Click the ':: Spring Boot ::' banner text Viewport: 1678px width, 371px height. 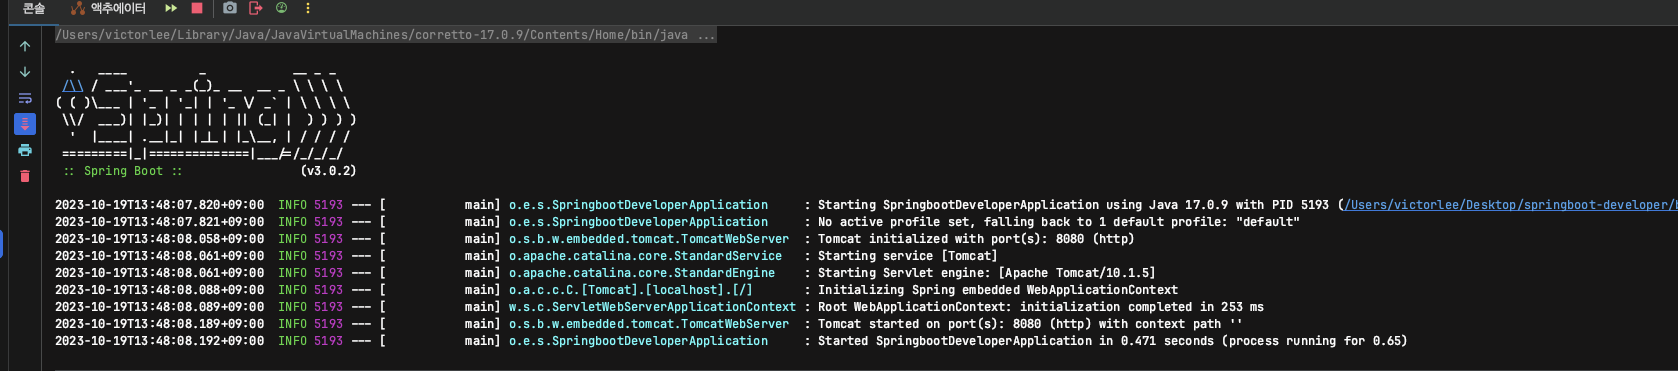point(123,171)
